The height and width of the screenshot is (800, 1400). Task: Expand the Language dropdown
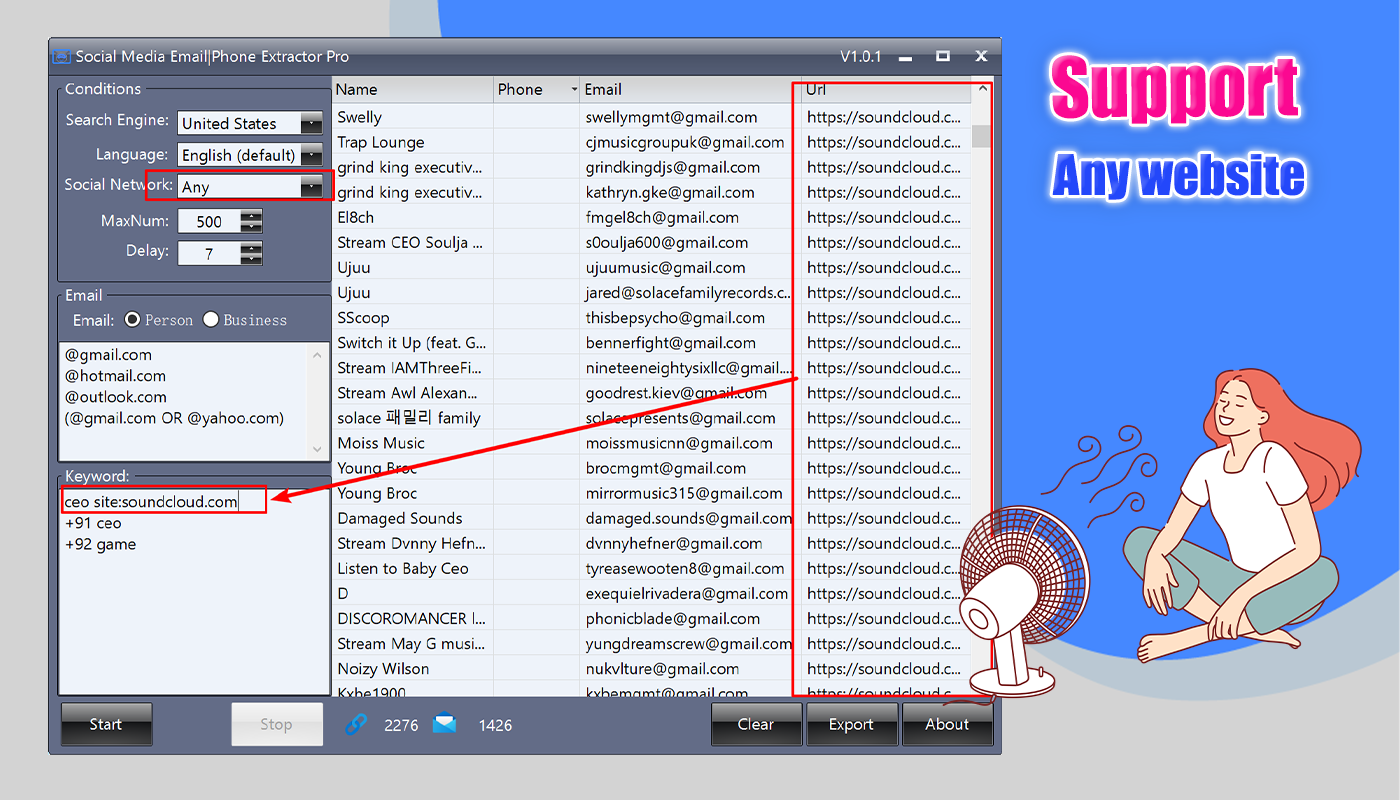pyautogui.click(x=311, y=155)
